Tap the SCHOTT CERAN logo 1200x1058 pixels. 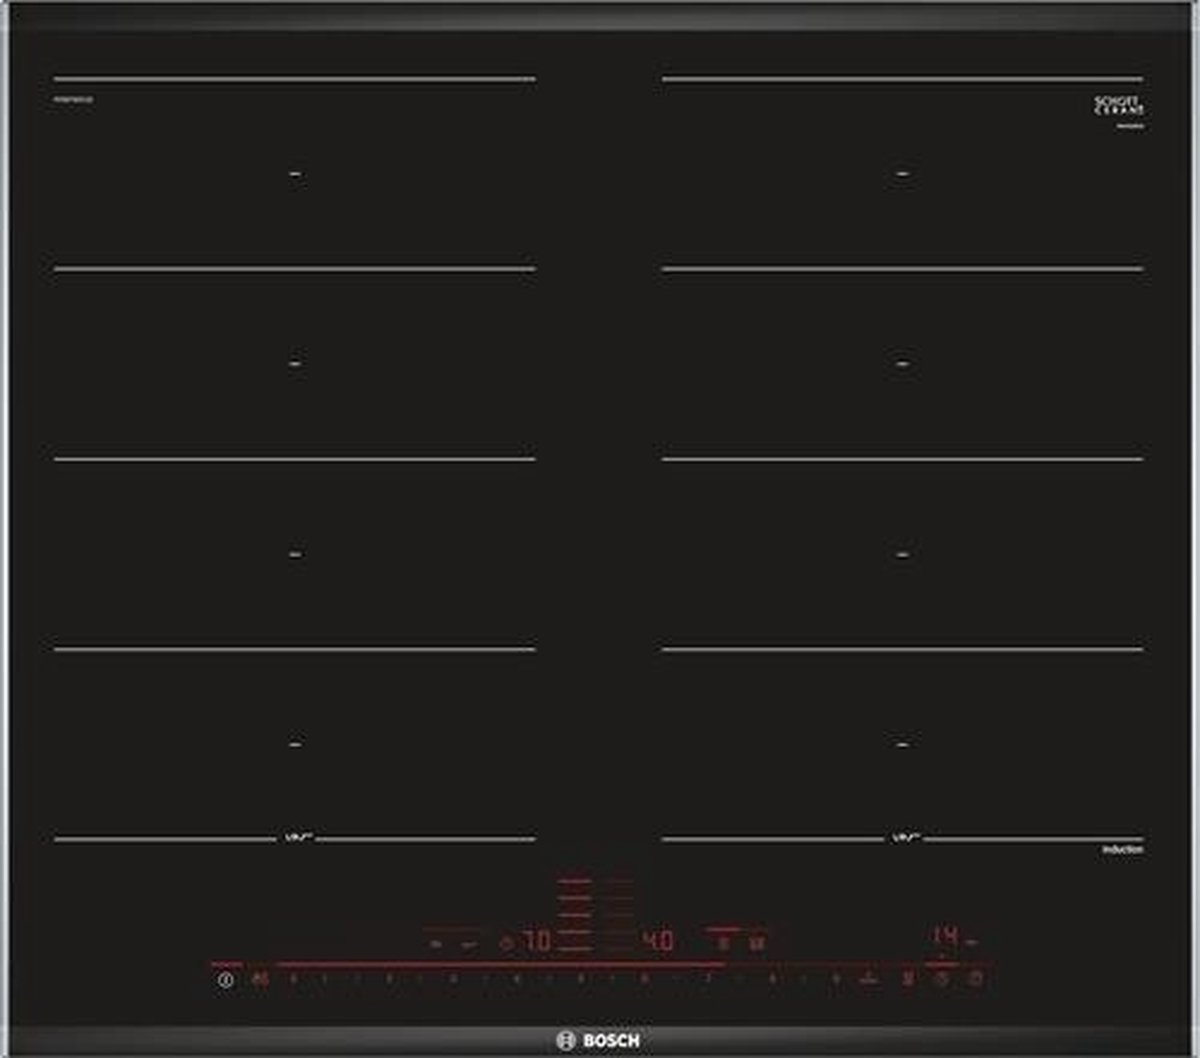coord(1119,107)
